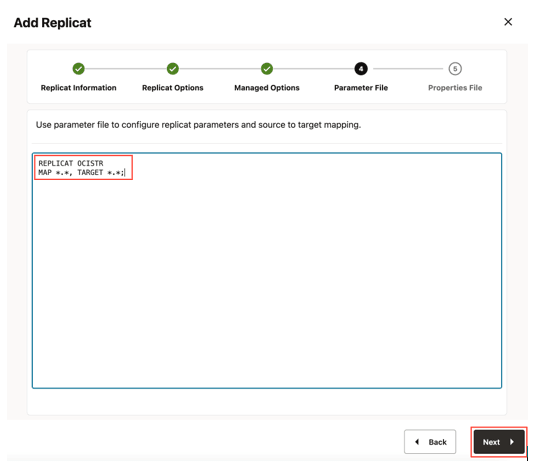Click the Add Replicat title

pyautogui.click(x=53, y=23)
